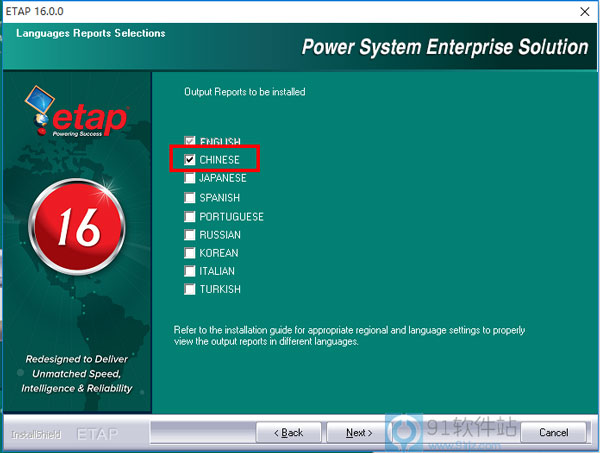Enable SPANISH output reports
The height and width of the screenshot is (453, 600).
pyautogui.click(x=190, y=197)
